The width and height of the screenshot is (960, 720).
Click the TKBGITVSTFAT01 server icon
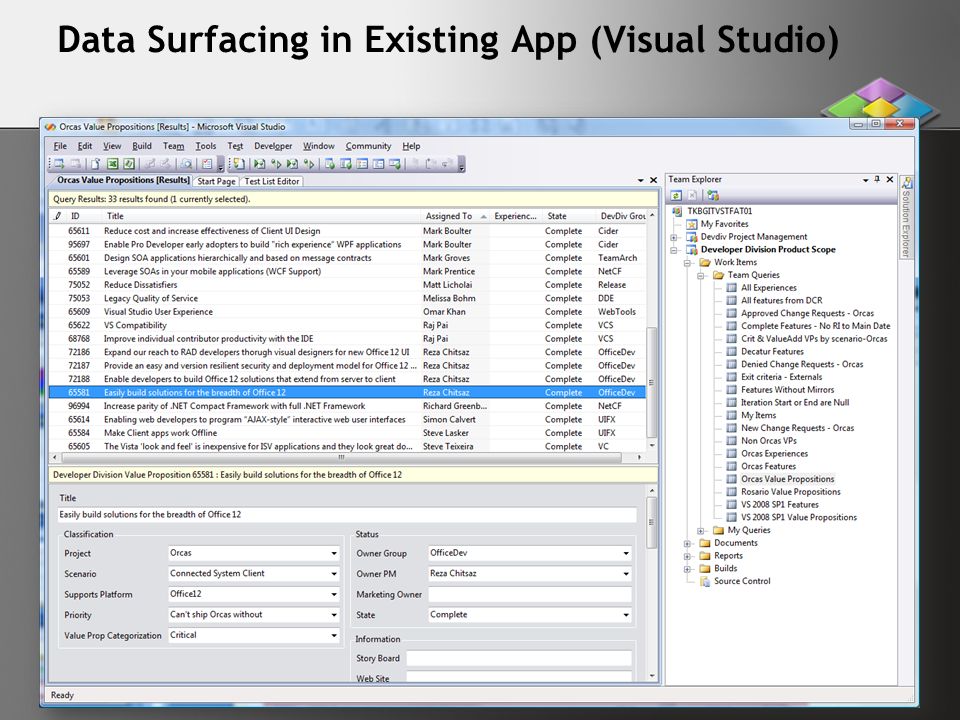coord(677,211)
